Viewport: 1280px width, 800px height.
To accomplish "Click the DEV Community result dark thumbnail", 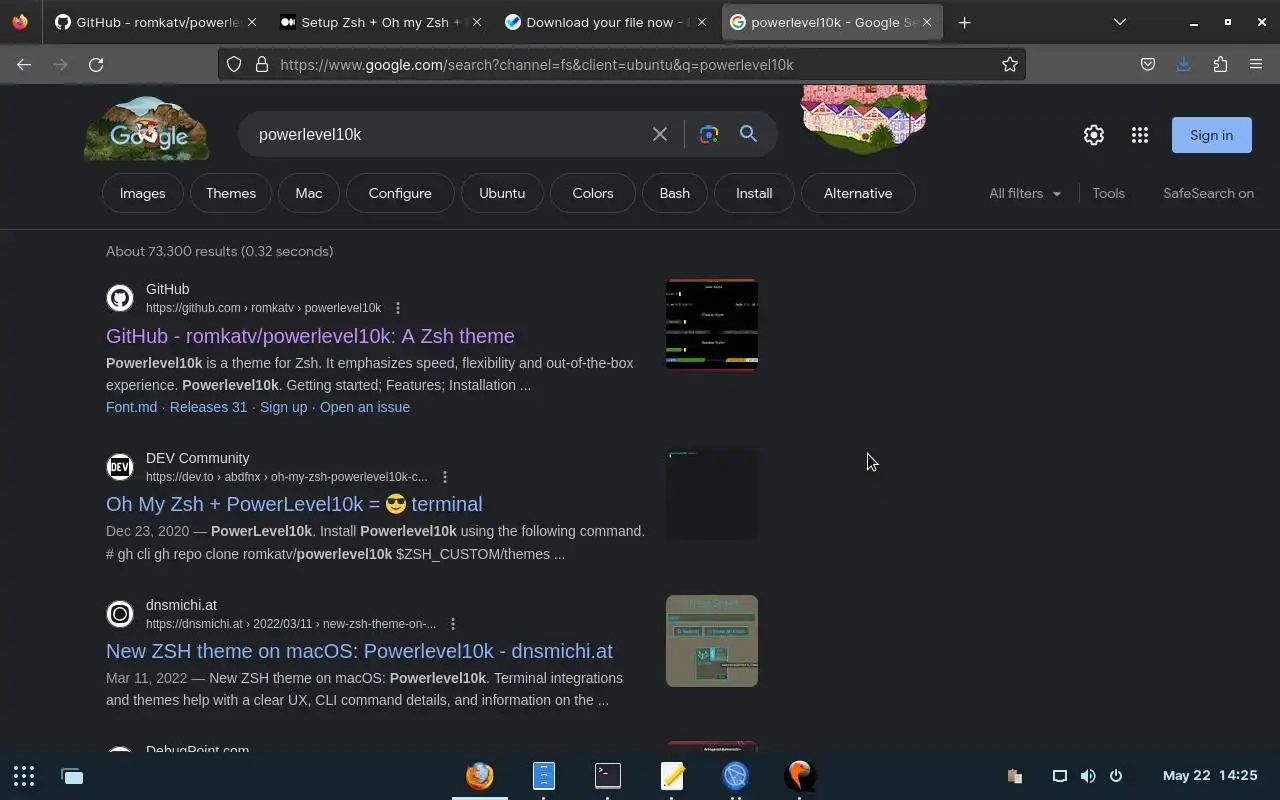I will (x=712, y=494).
